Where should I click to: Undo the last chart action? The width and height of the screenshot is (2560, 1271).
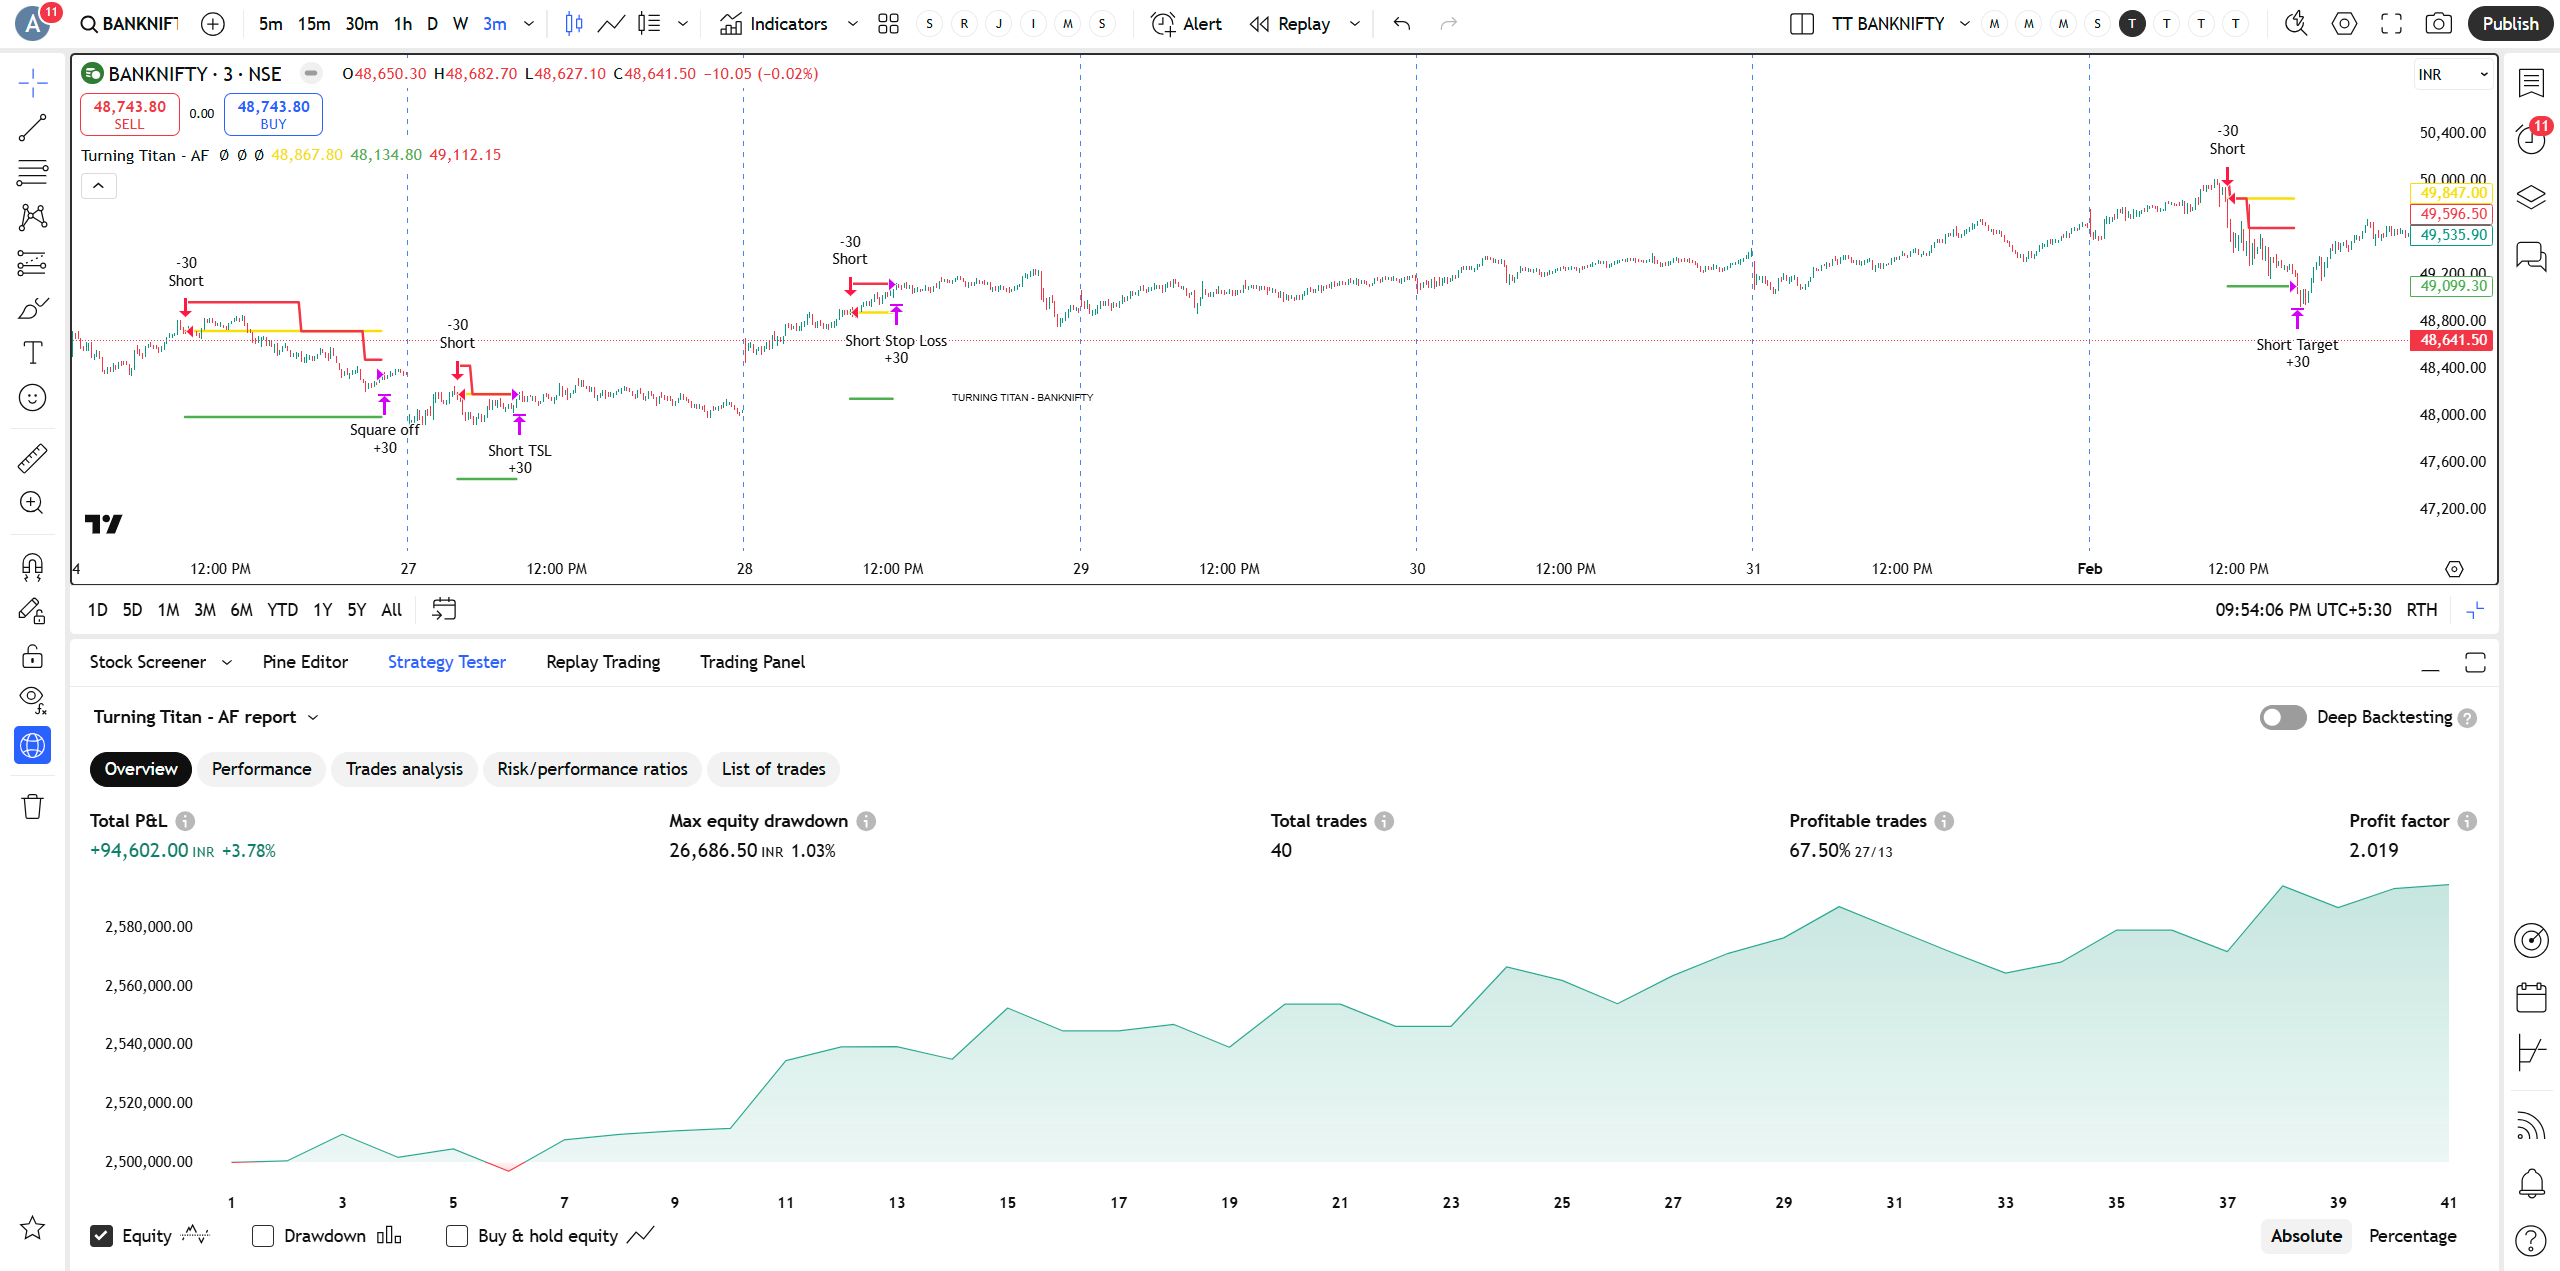(1402, 24)
